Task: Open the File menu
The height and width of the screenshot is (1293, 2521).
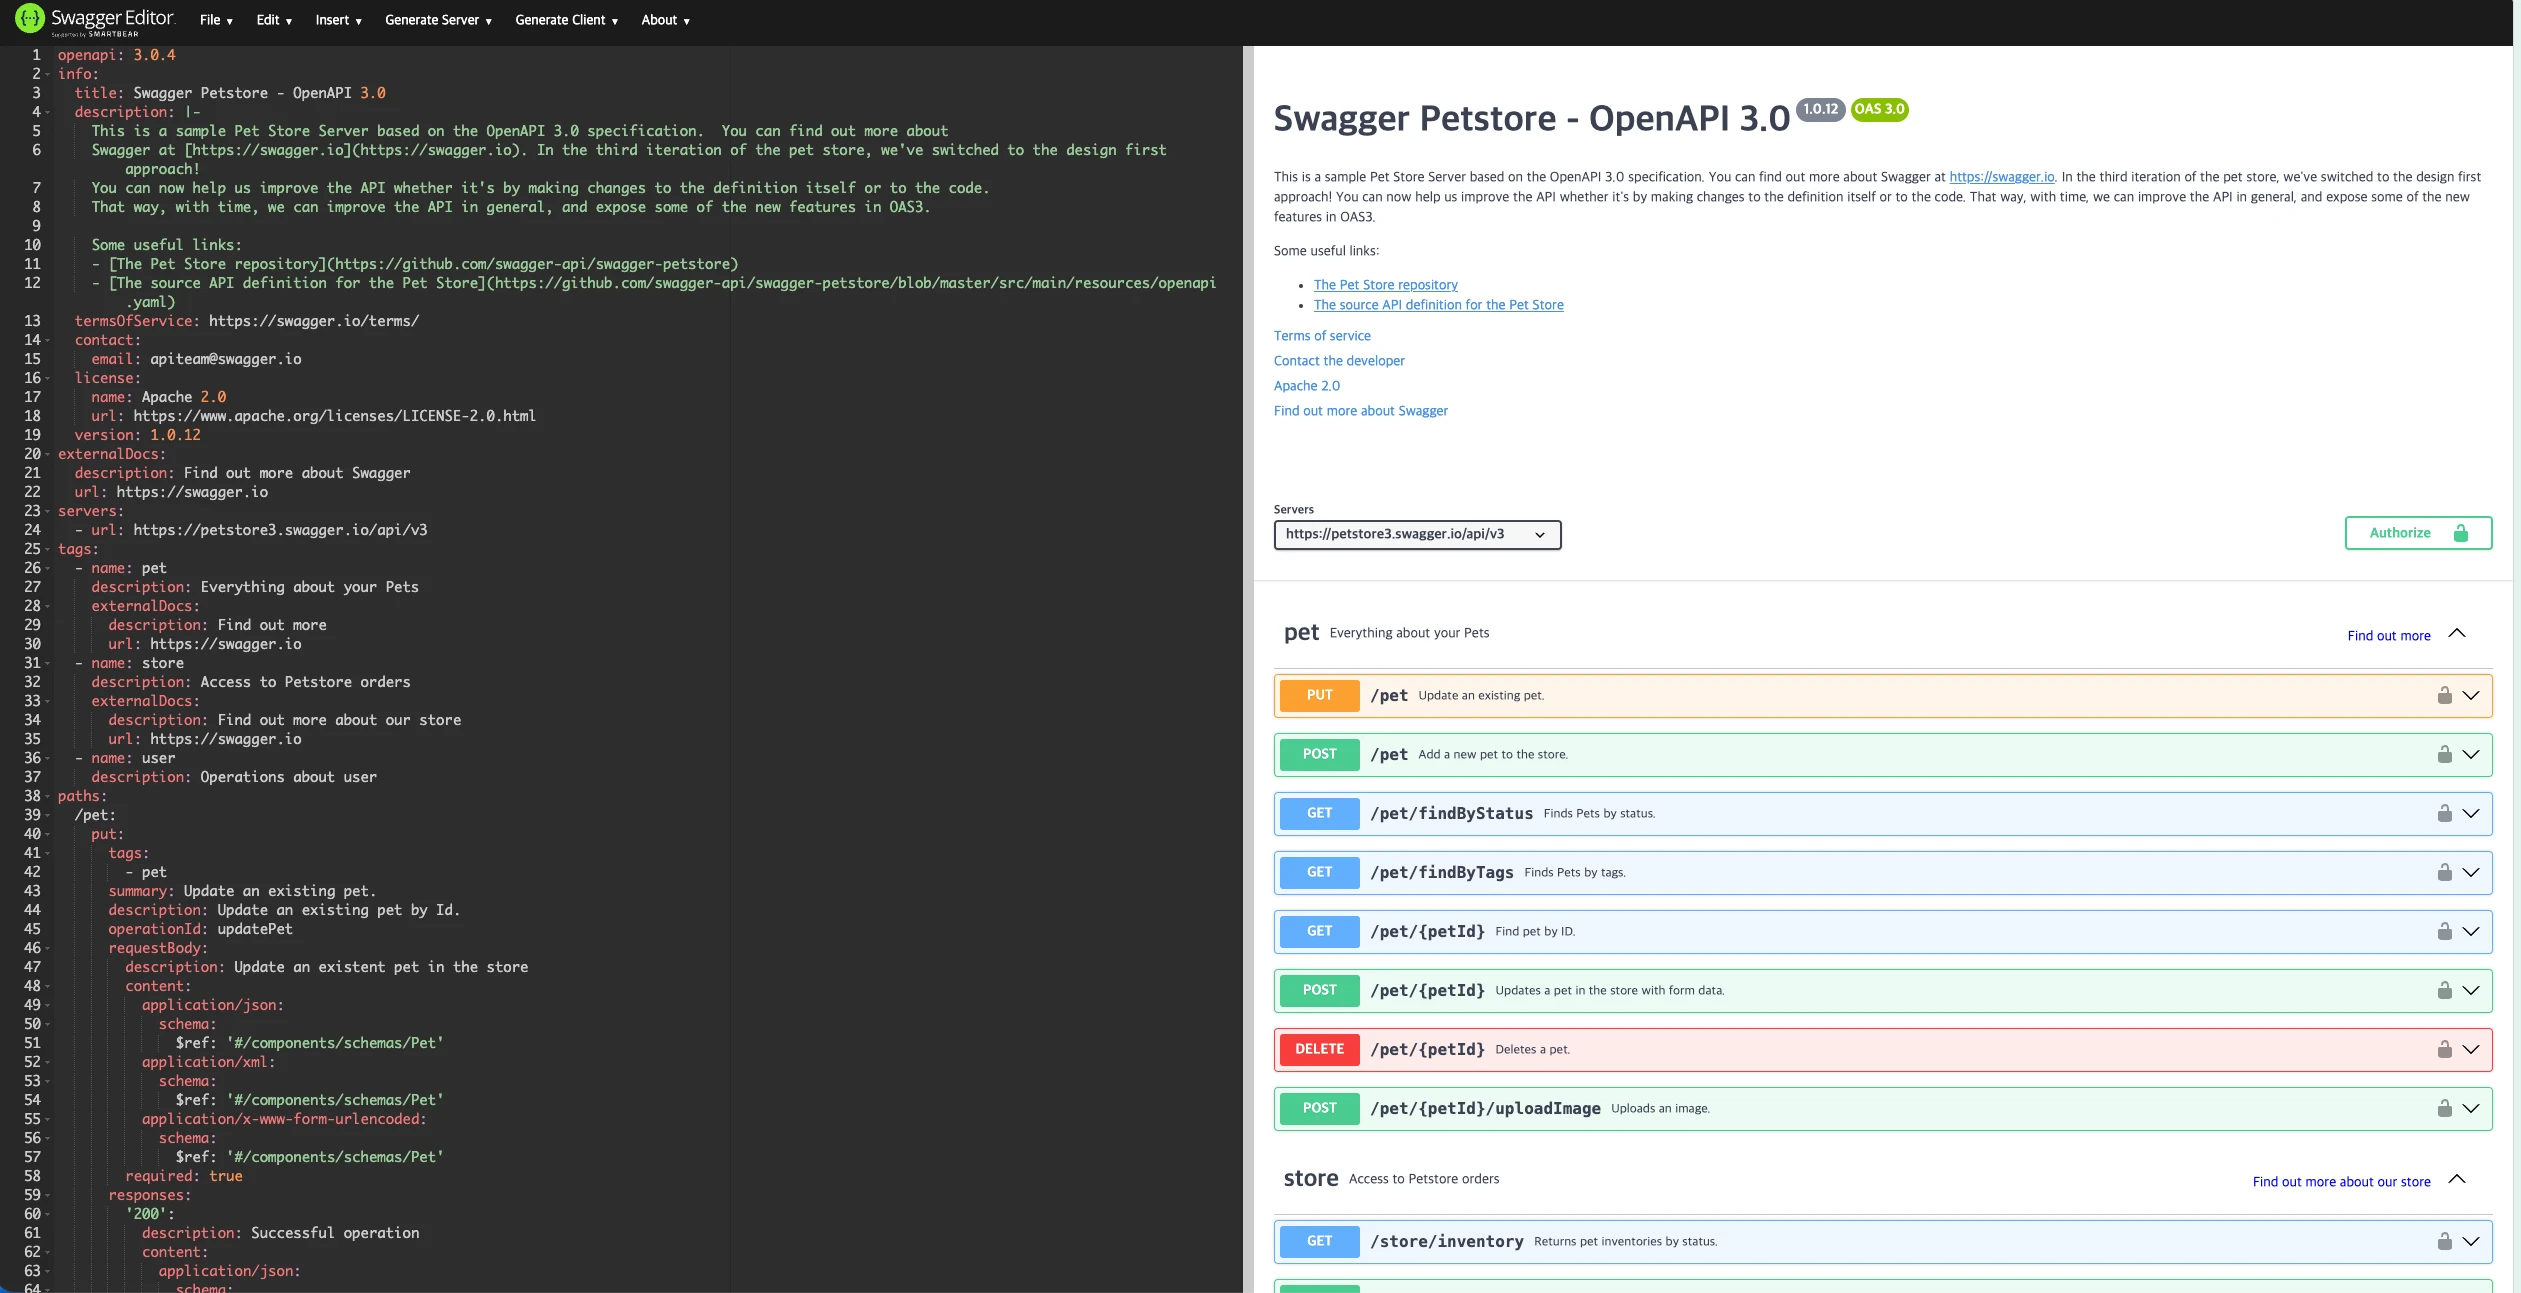Action: click(x=215, y=20)
